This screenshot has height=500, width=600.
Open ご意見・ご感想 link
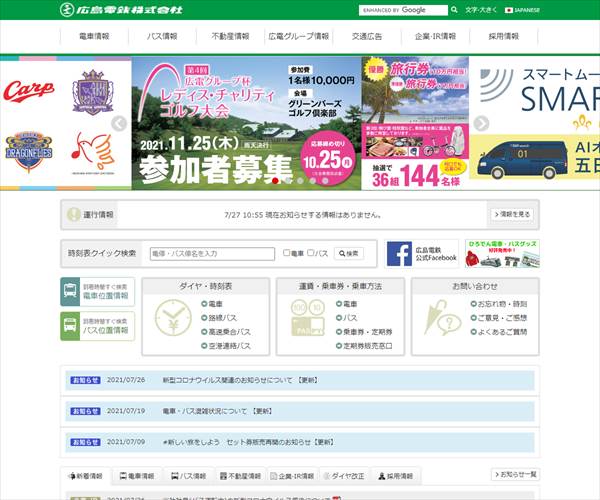(x=499, y=318)
